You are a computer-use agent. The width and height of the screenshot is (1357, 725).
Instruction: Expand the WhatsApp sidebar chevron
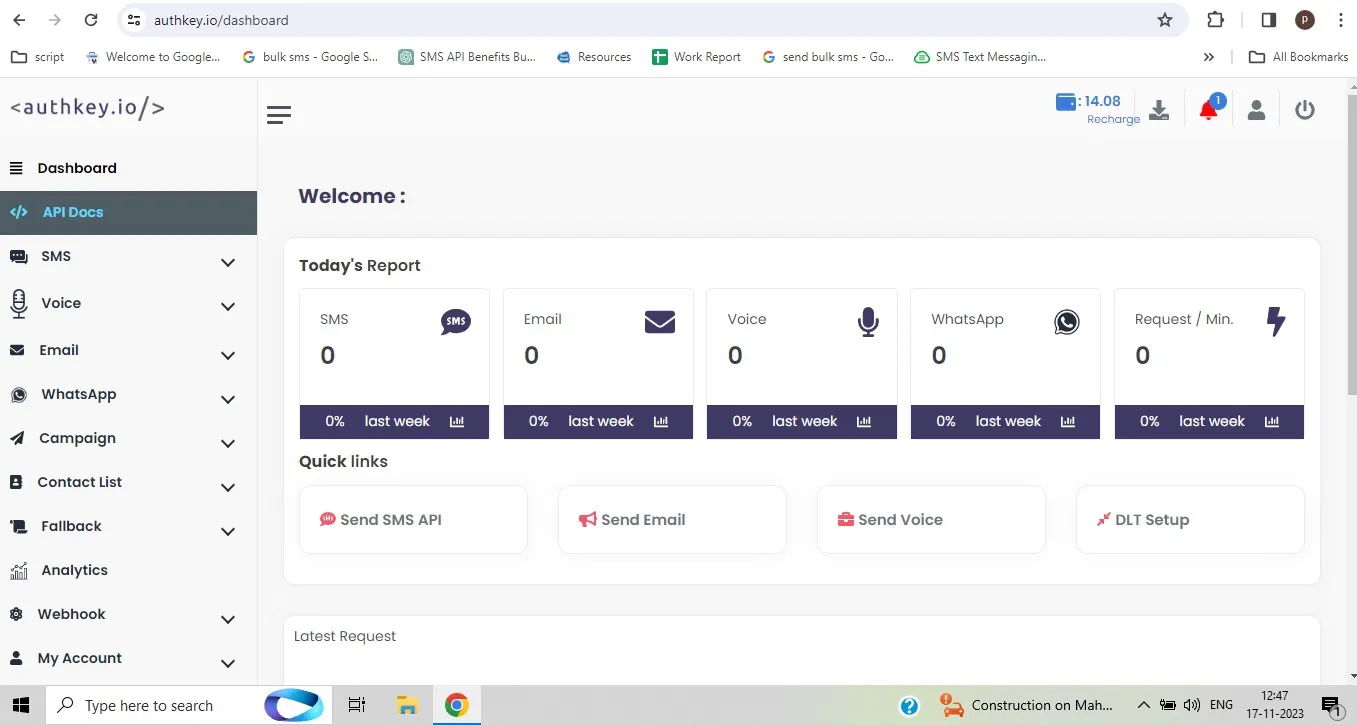tap(228, 399)
